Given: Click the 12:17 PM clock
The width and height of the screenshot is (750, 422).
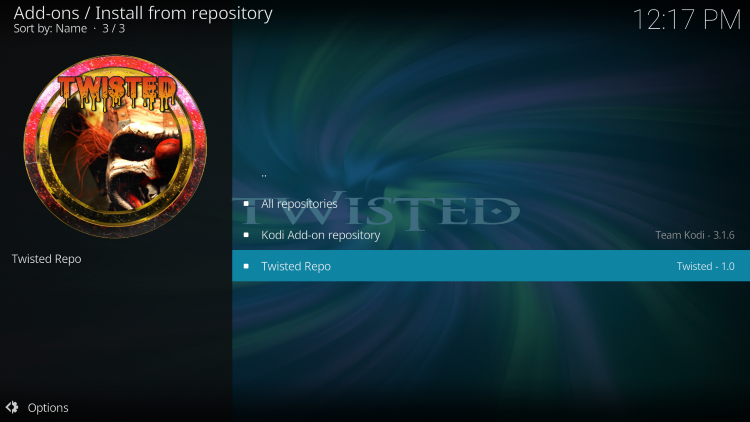Looking at the screenshot, I should click(x=687, y=20).
